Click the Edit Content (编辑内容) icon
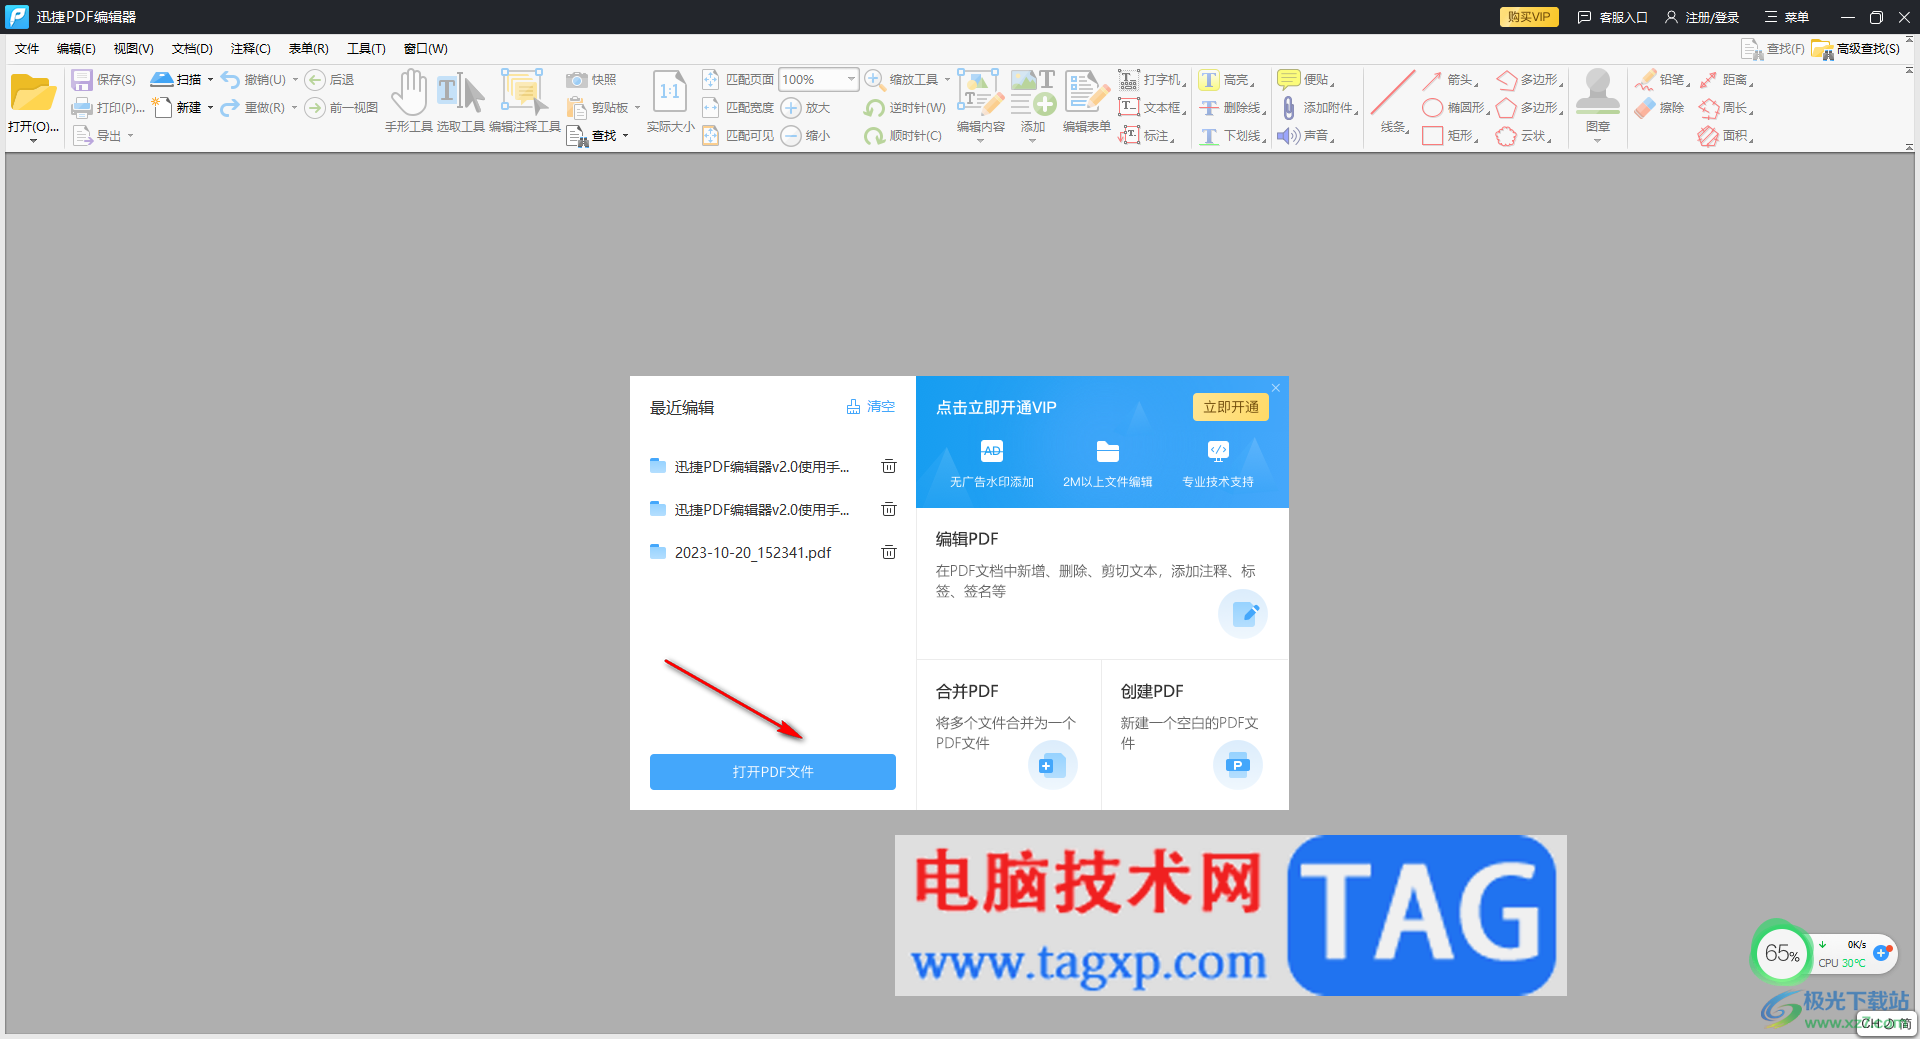This screenshot has height=1039, width=1920. 980,93
